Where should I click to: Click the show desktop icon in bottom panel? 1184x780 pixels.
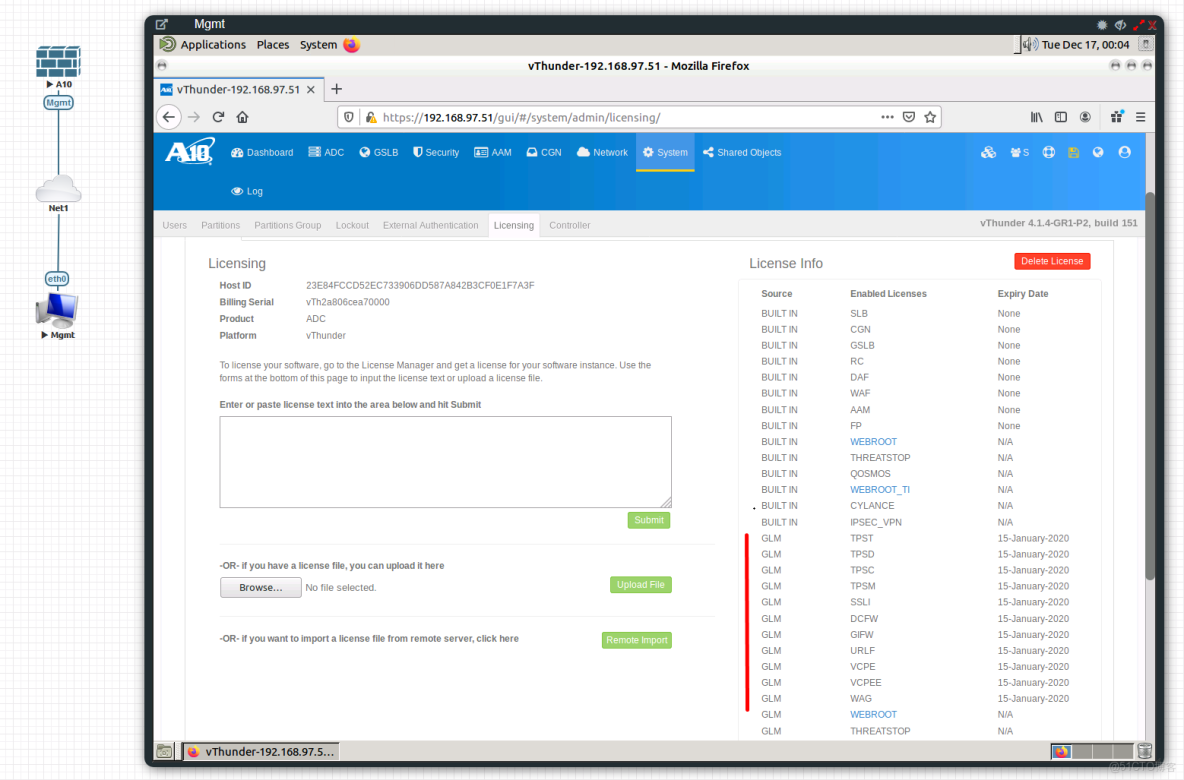click(164, 751)
